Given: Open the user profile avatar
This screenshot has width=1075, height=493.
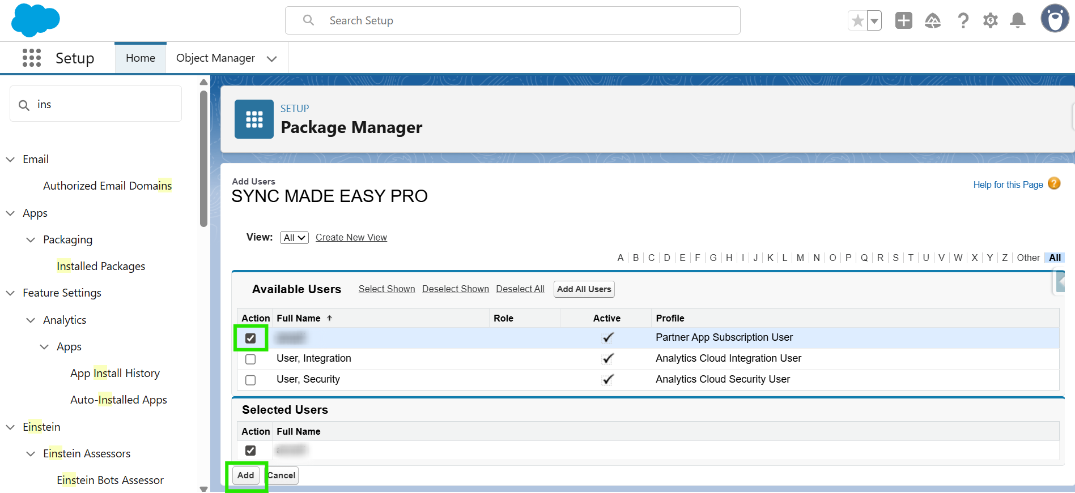Looking at the screenshot, I should click(1054, 19).
